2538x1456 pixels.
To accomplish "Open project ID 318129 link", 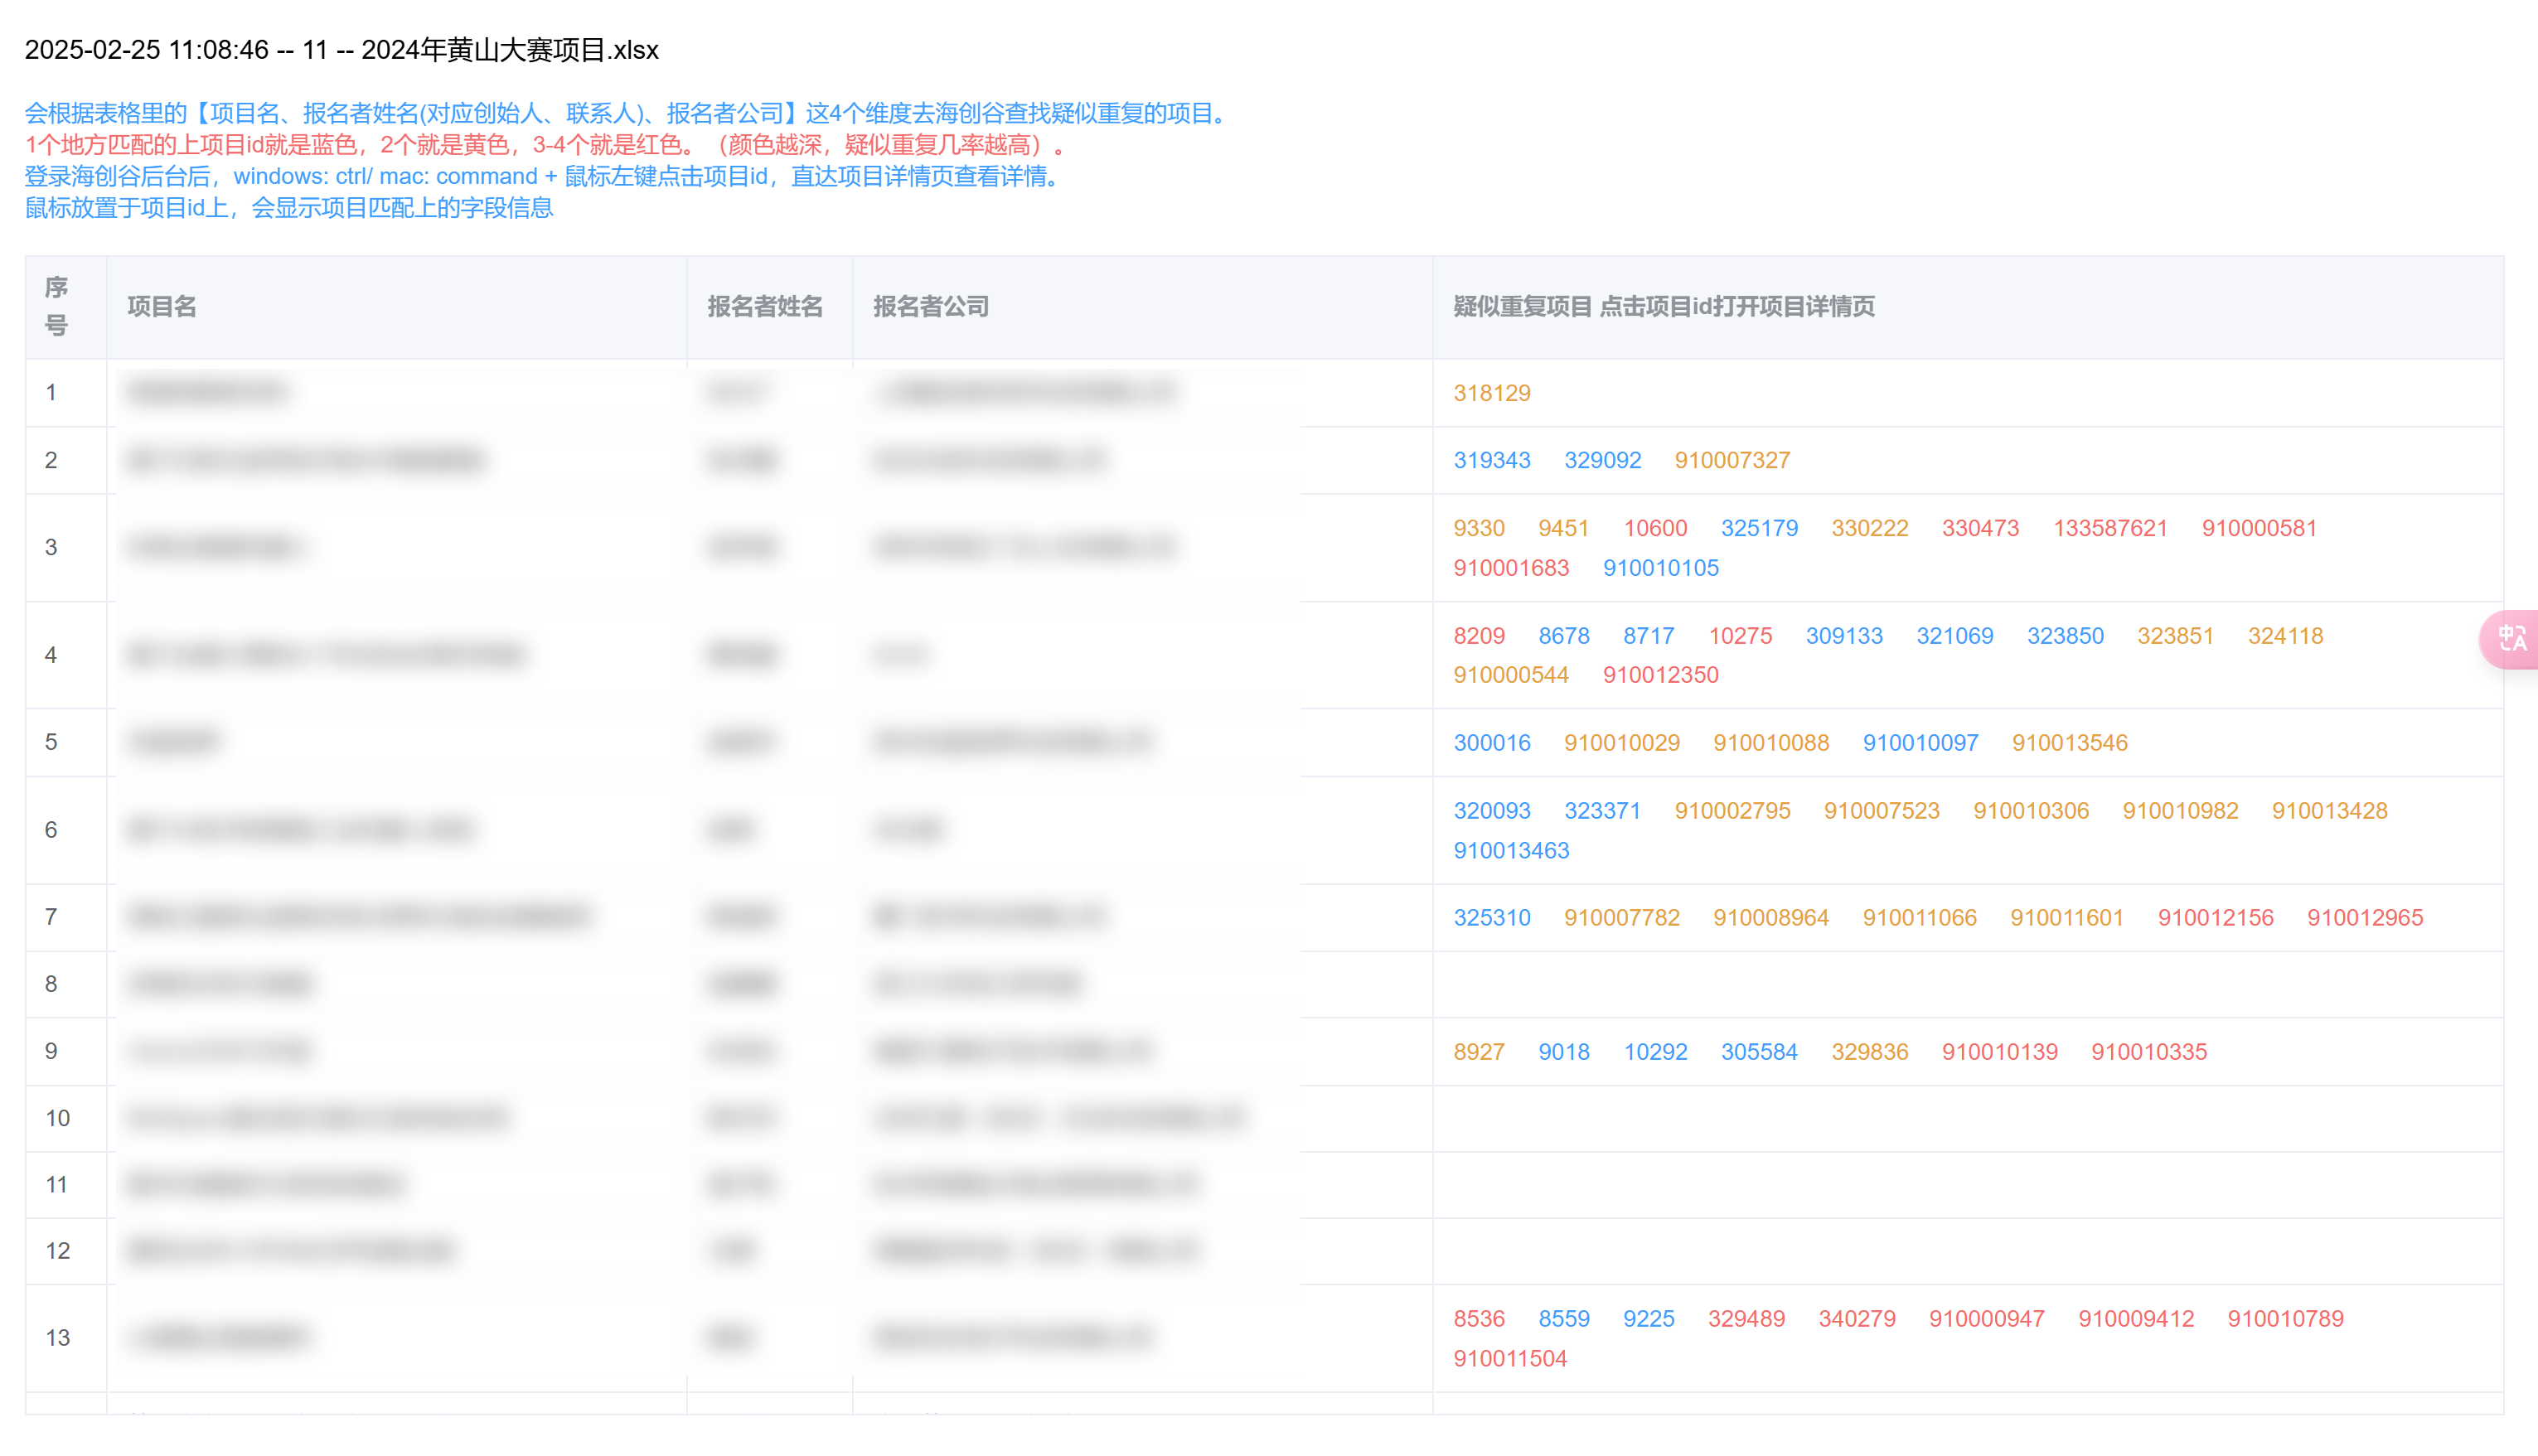I will [x=1491, y=393].
